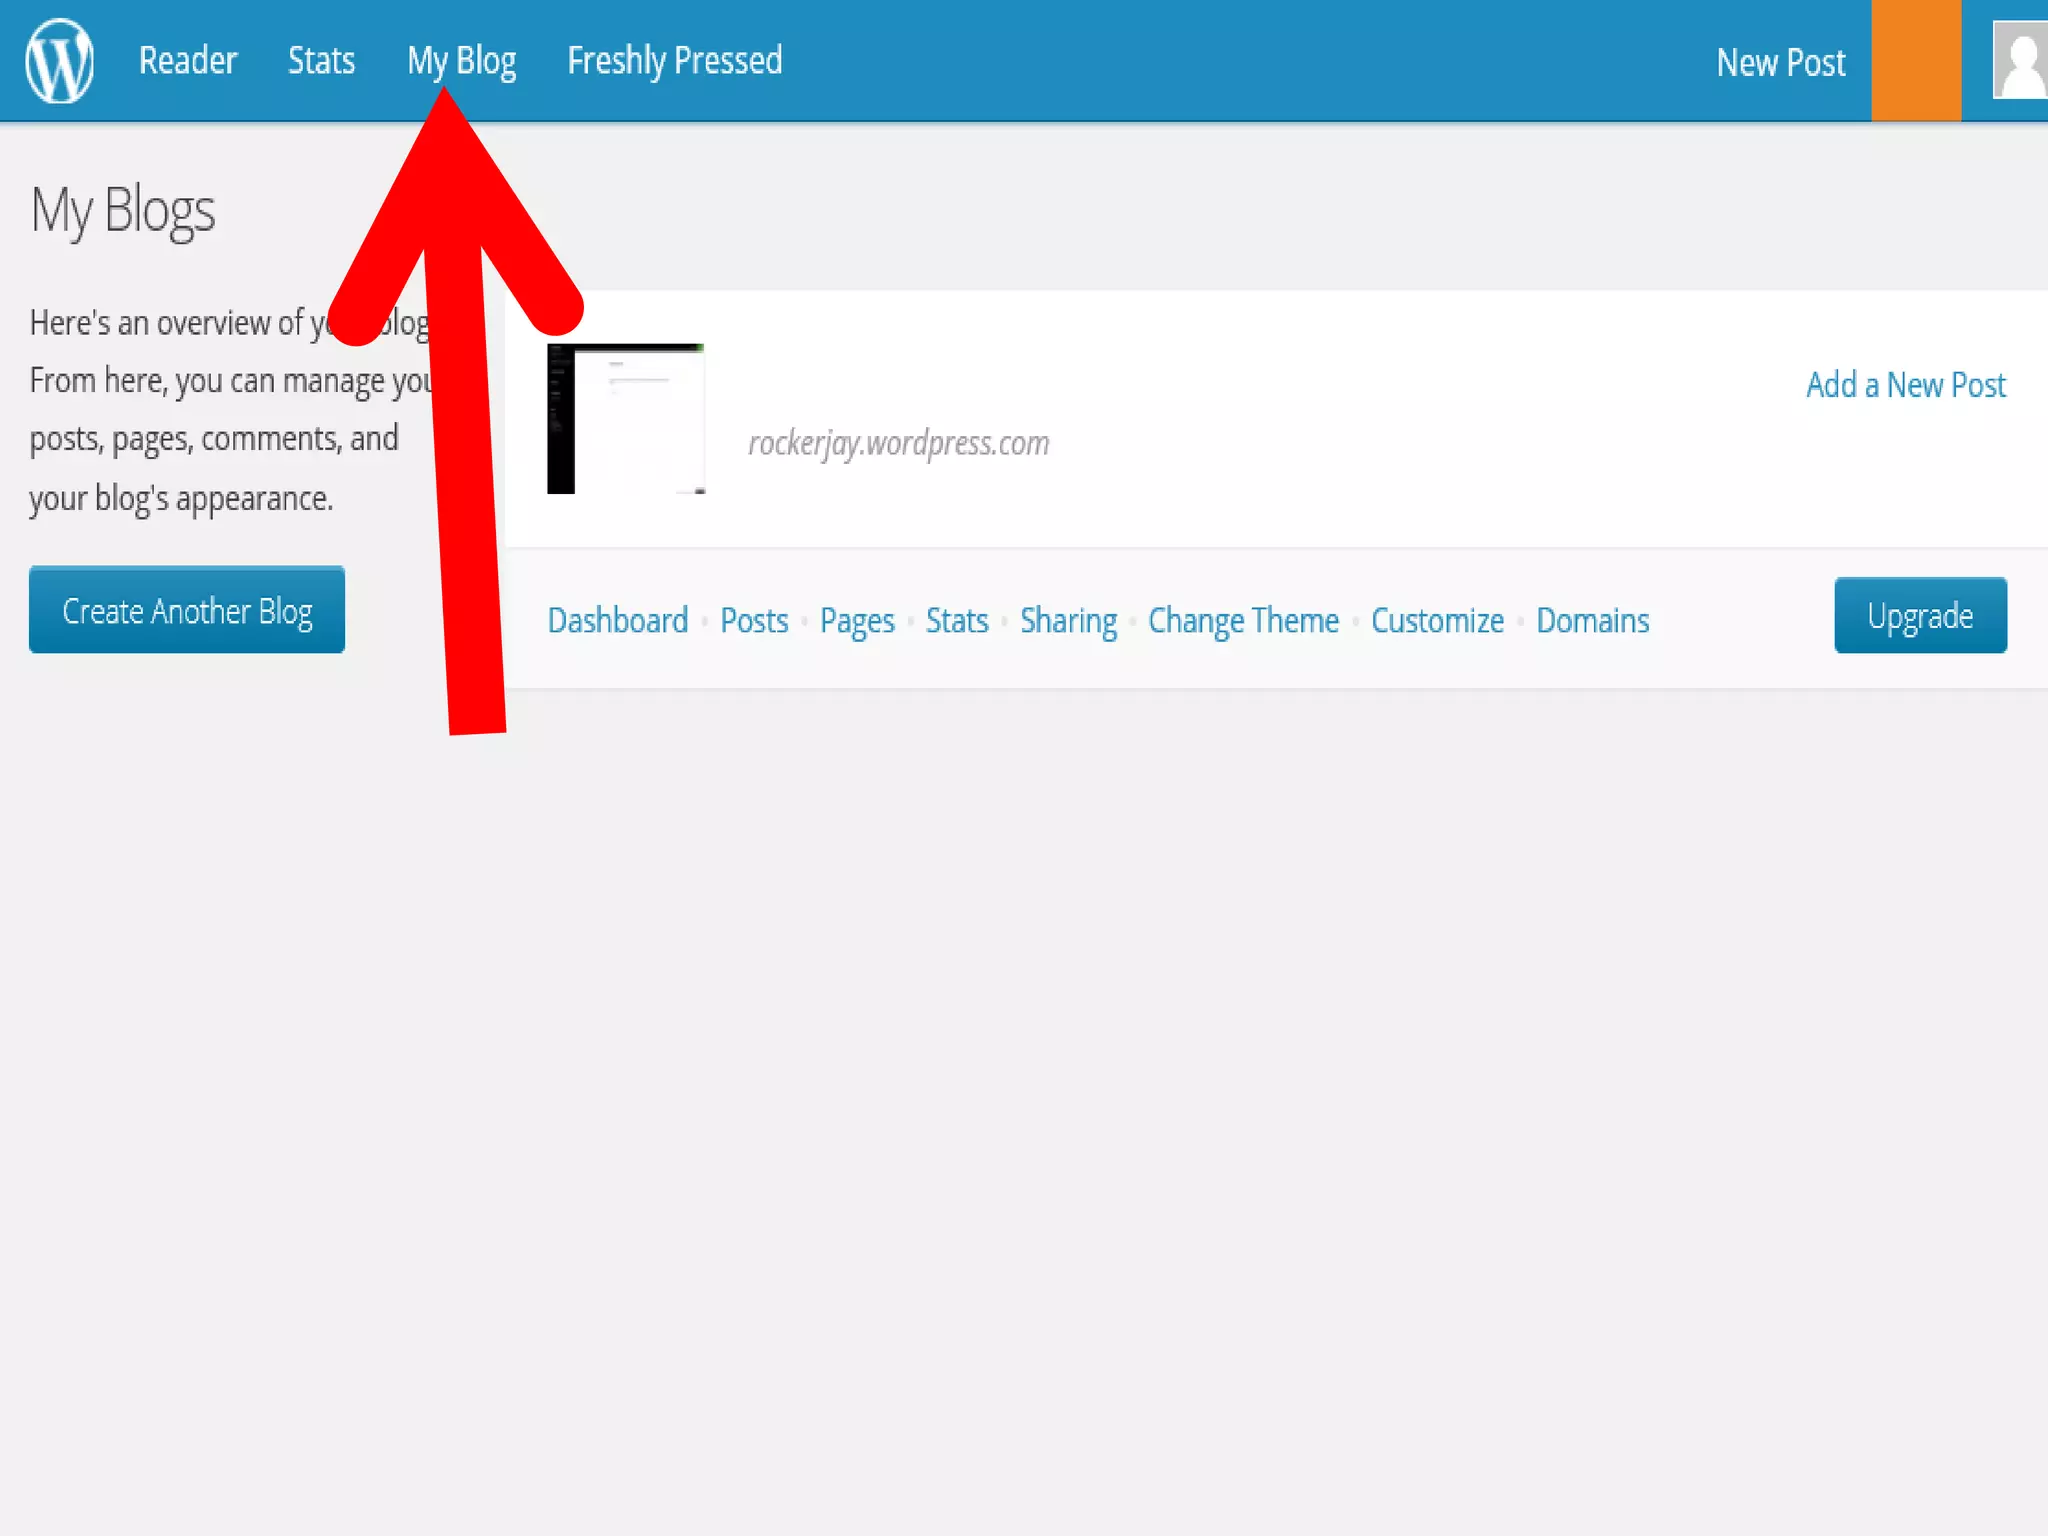The width and height of the screenshot is (2048, 1536).
Task: Open rockerjay.wordpress.com blog address
Action: tap(898, 443)
